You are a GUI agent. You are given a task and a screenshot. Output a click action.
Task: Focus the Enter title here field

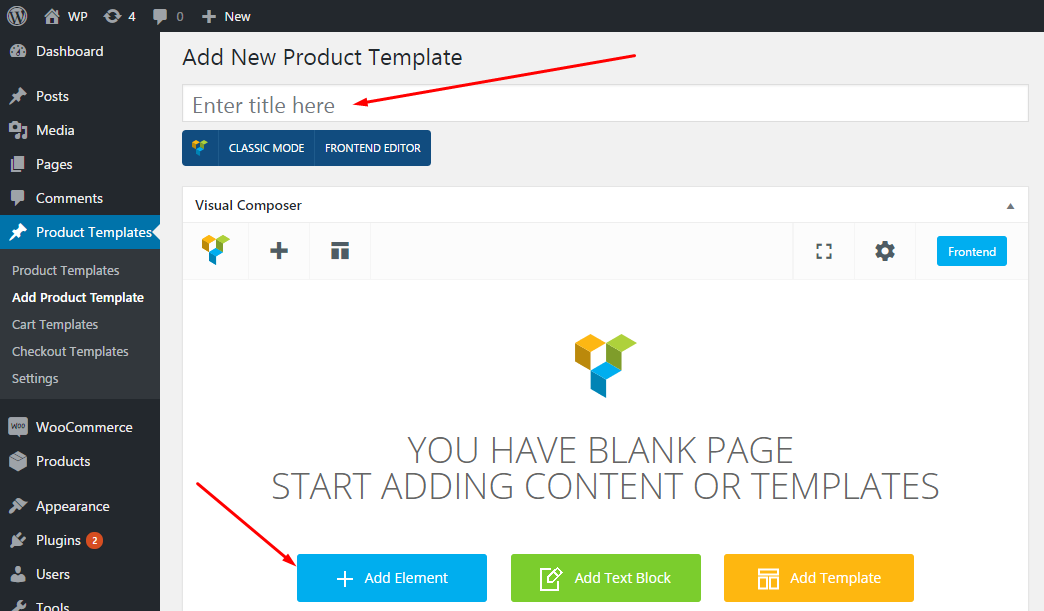(605, 104)
